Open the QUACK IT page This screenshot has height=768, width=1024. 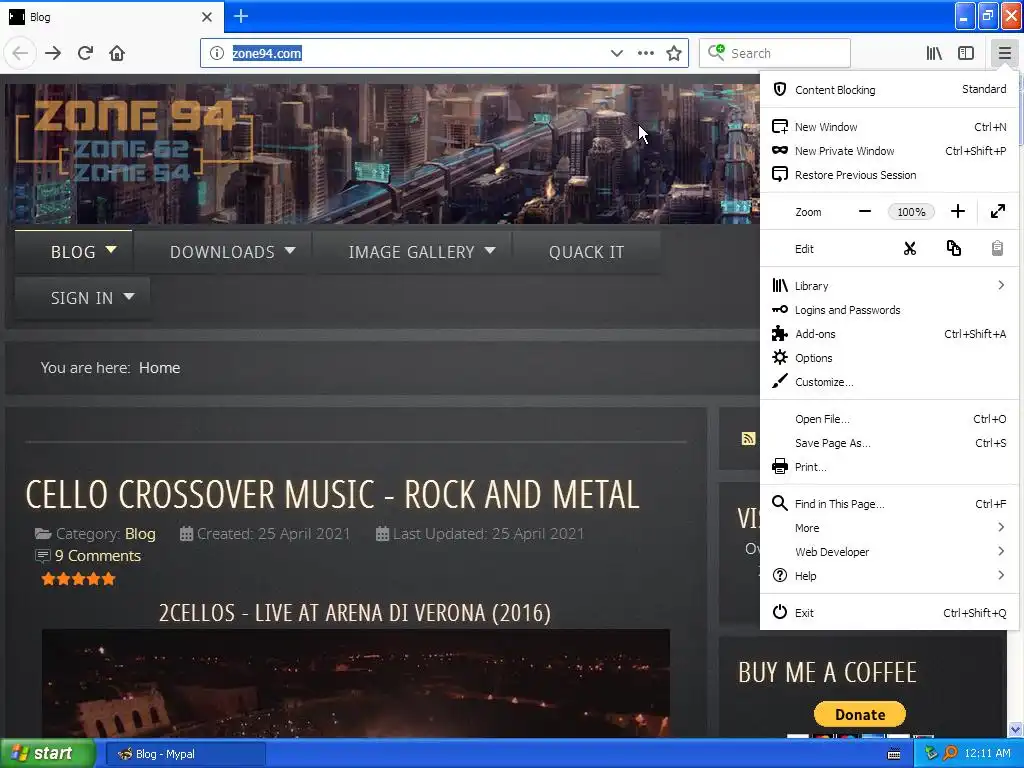[x=586, y=252]
